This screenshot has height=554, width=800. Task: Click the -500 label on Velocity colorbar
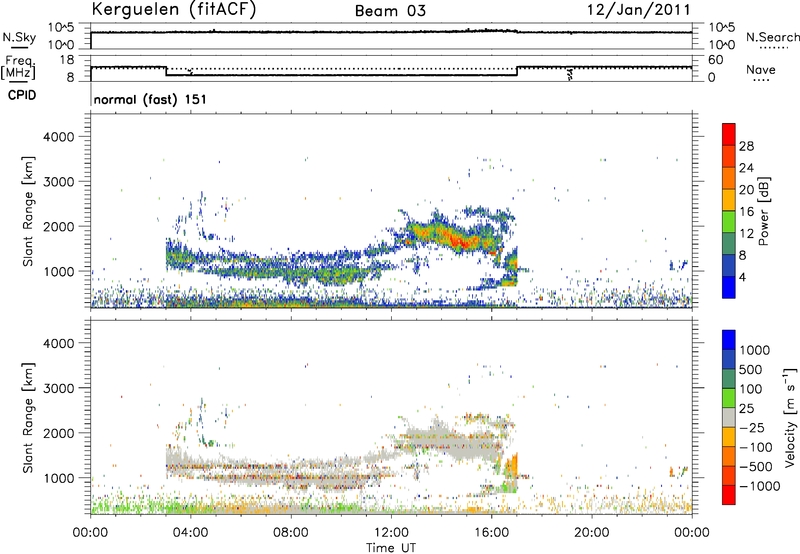click(756, 467)
